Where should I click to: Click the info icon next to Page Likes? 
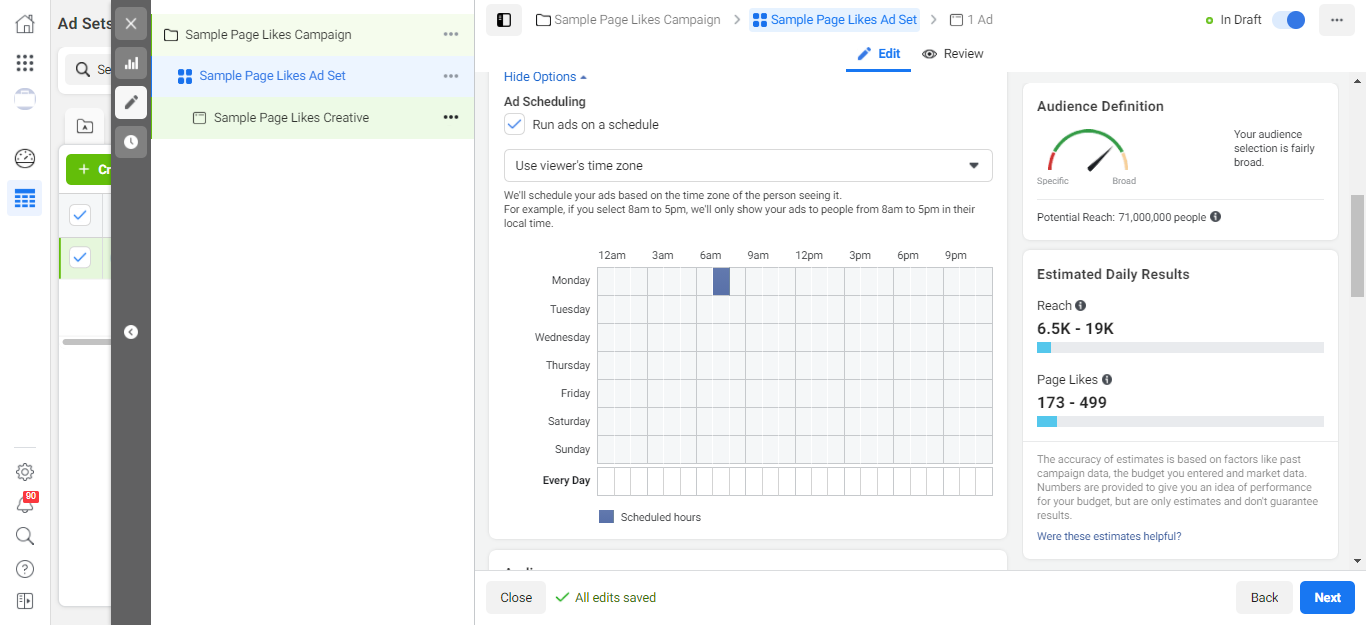(x=1107, y=380)
